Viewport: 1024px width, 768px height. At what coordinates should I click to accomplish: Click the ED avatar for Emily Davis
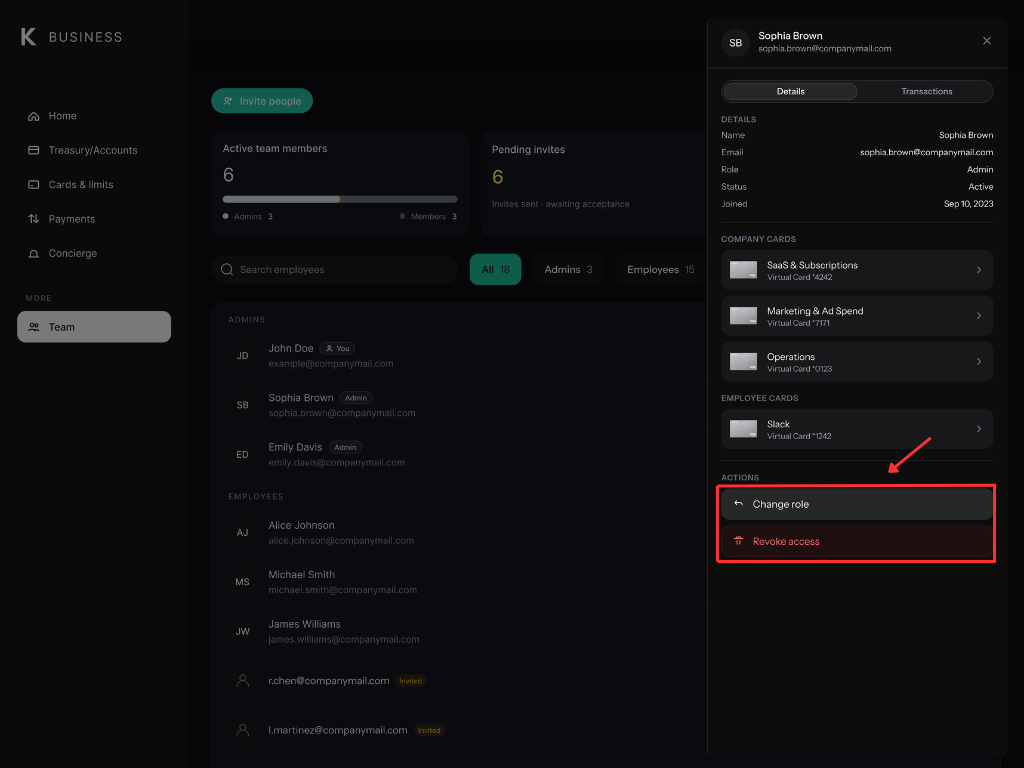[x=242, y=455]
